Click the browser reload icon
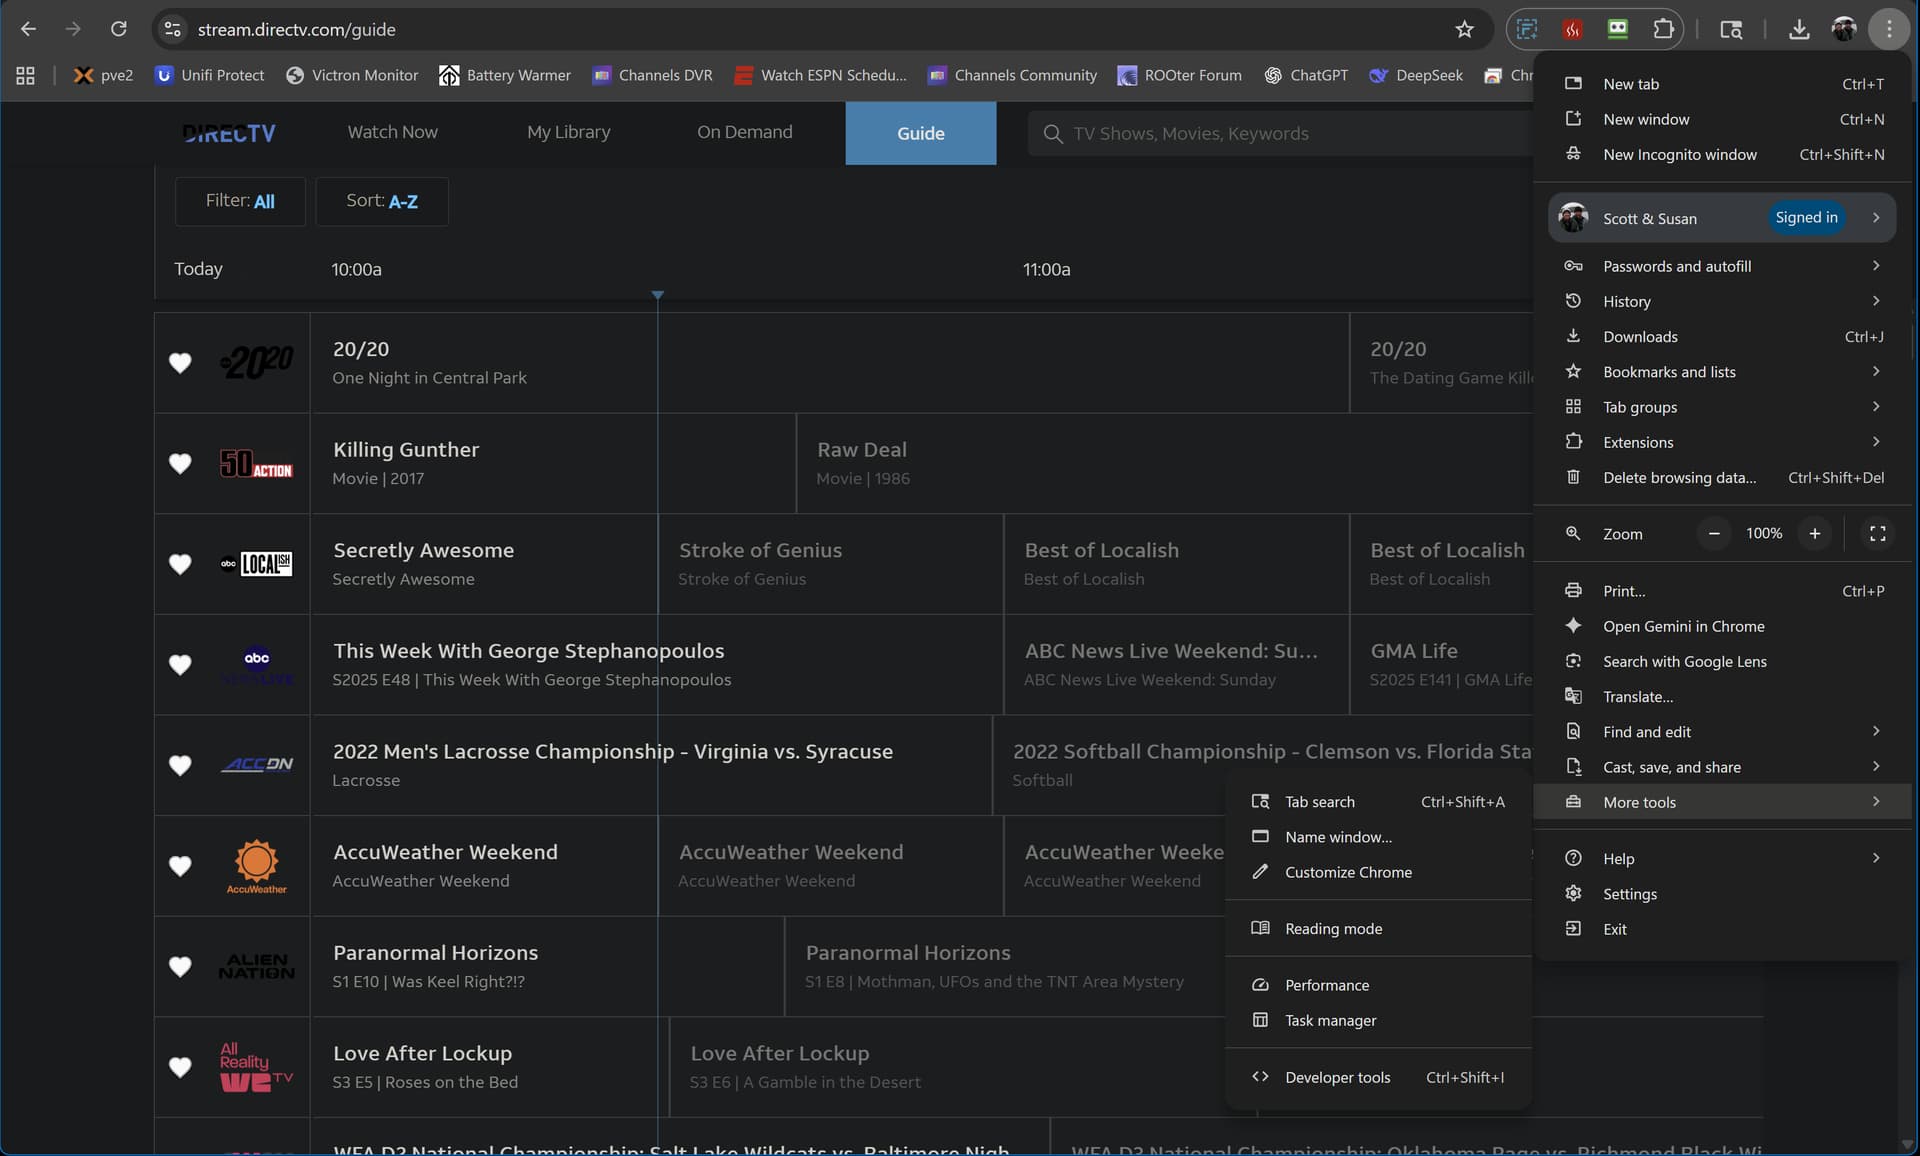Viewport: 1920px width, 1156px height. coord(118,29)
